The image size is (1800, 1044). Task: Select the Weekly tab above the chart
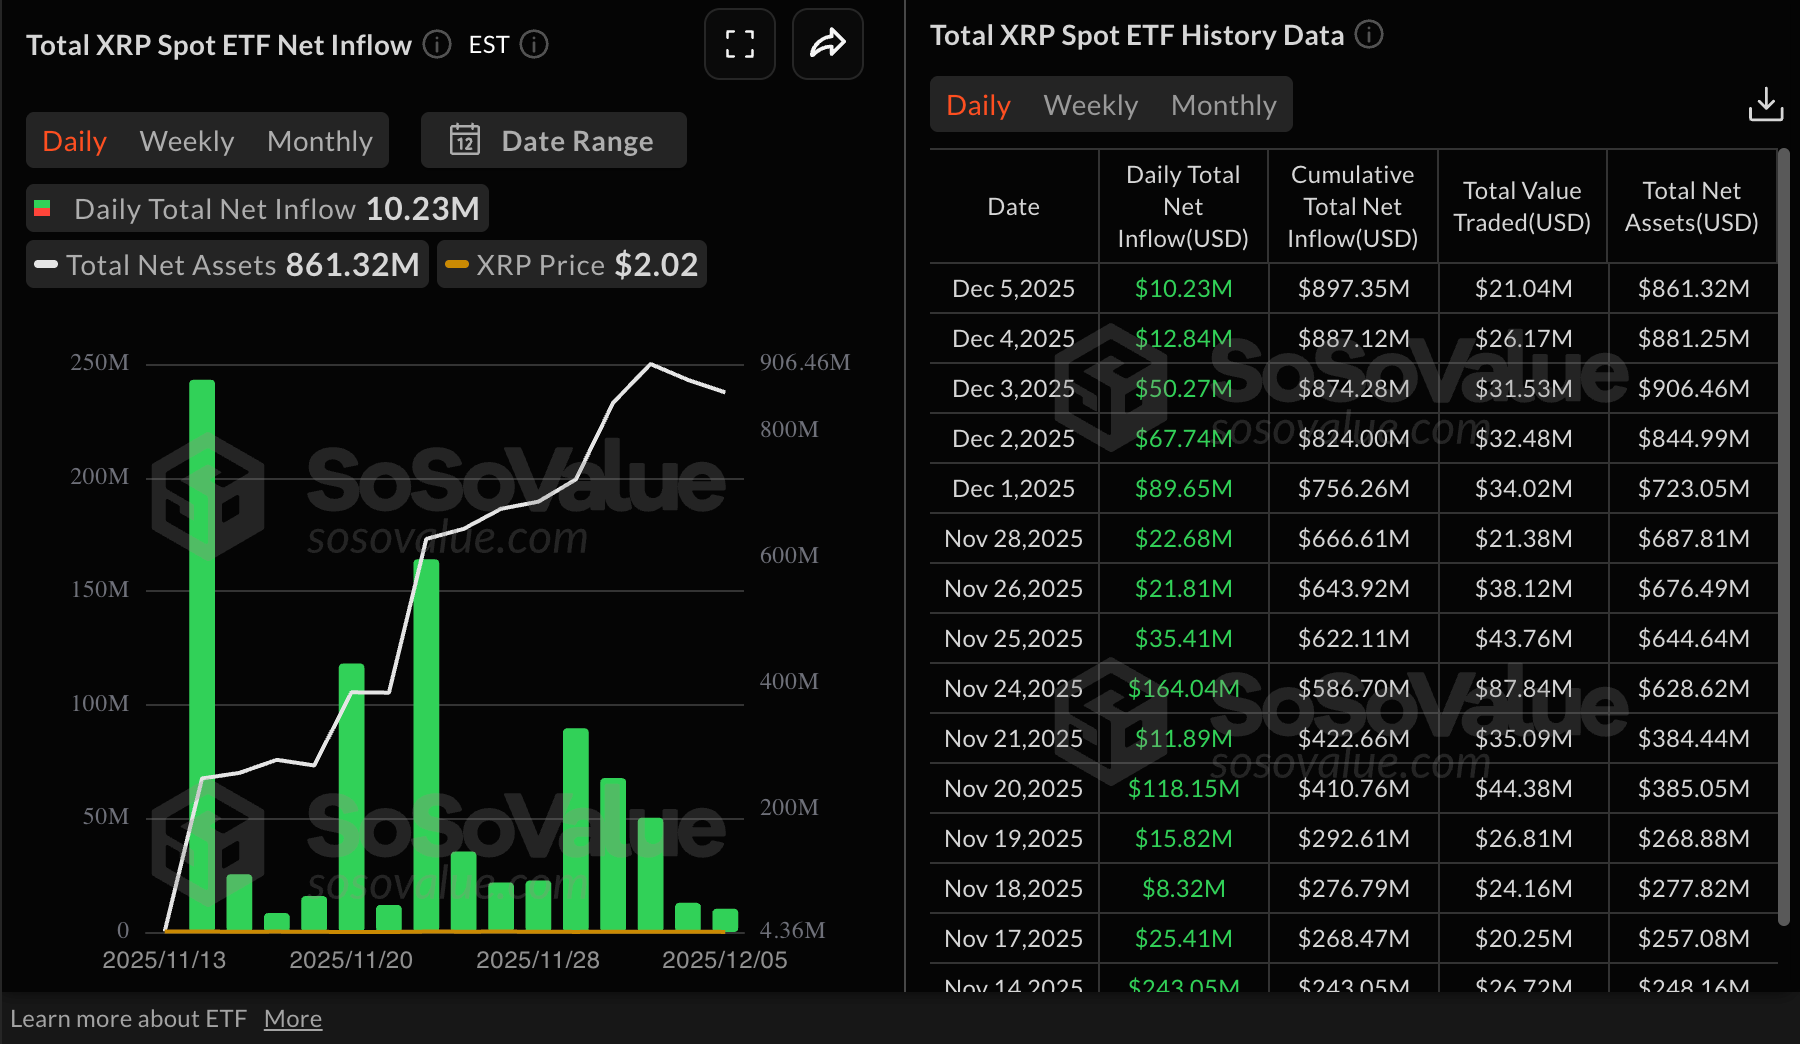(x=187, y=140)
